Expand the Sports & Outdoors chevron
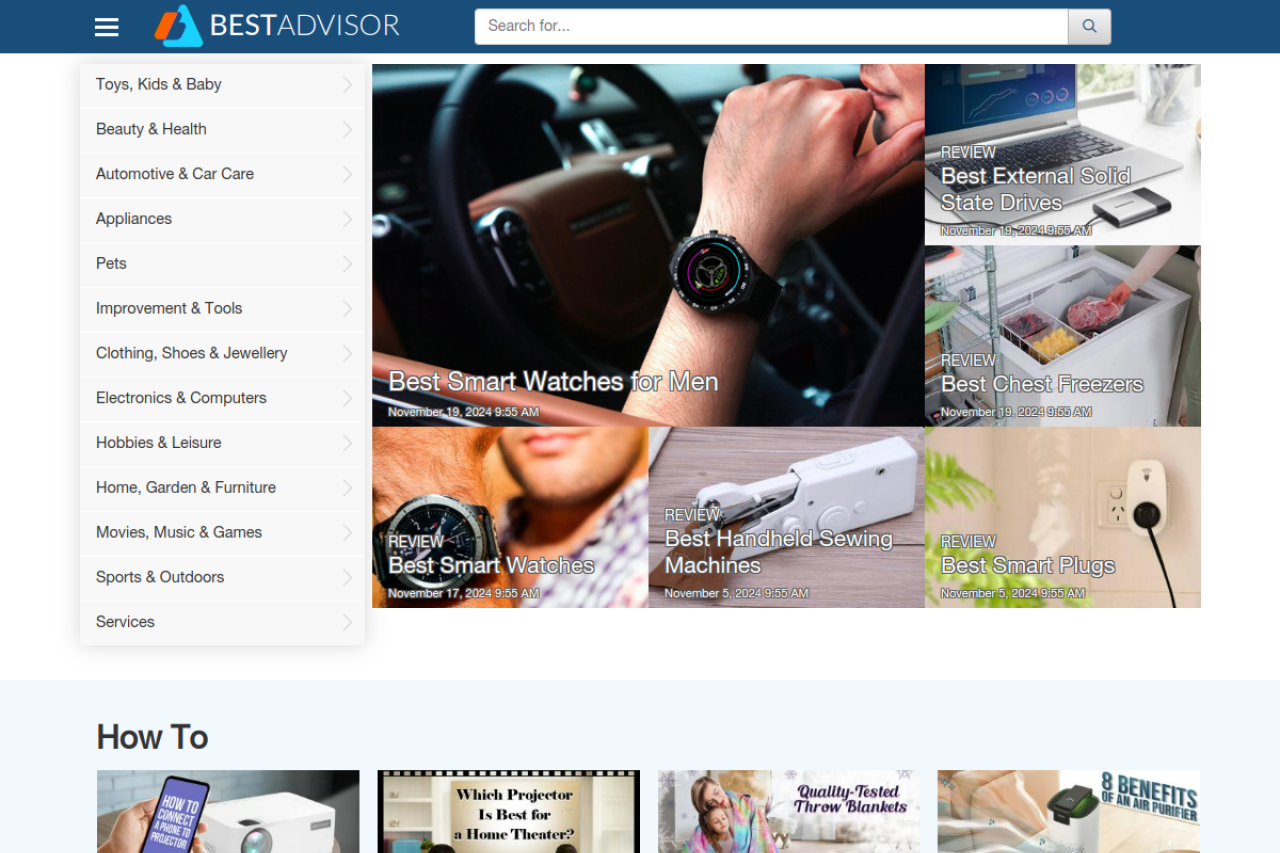 (x=347, y=577)
